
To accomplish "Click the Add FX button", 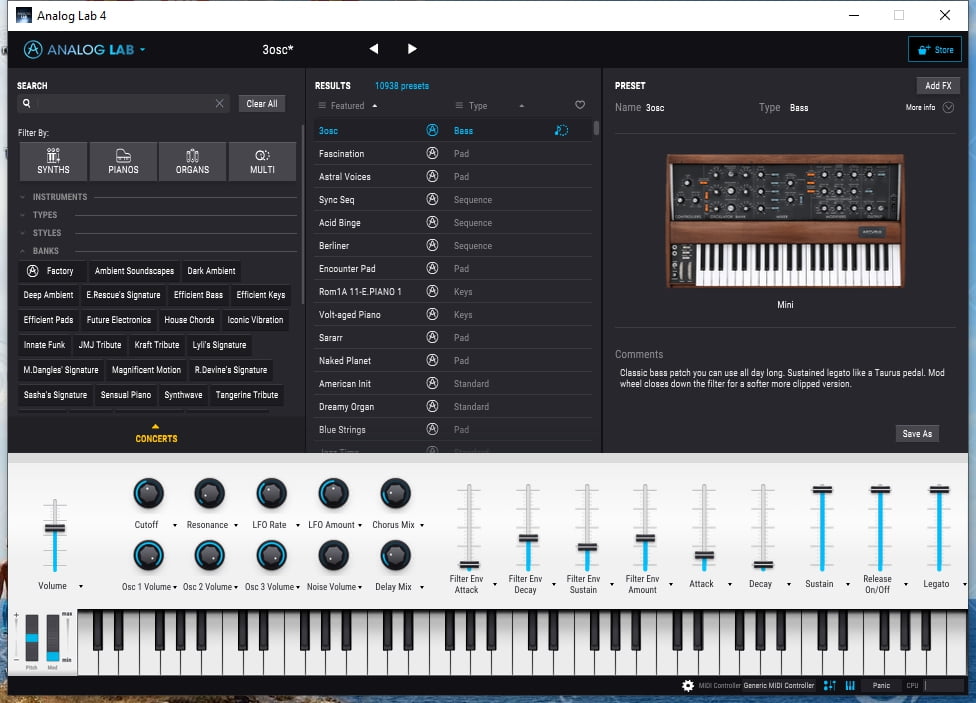I will click(938, 86).
